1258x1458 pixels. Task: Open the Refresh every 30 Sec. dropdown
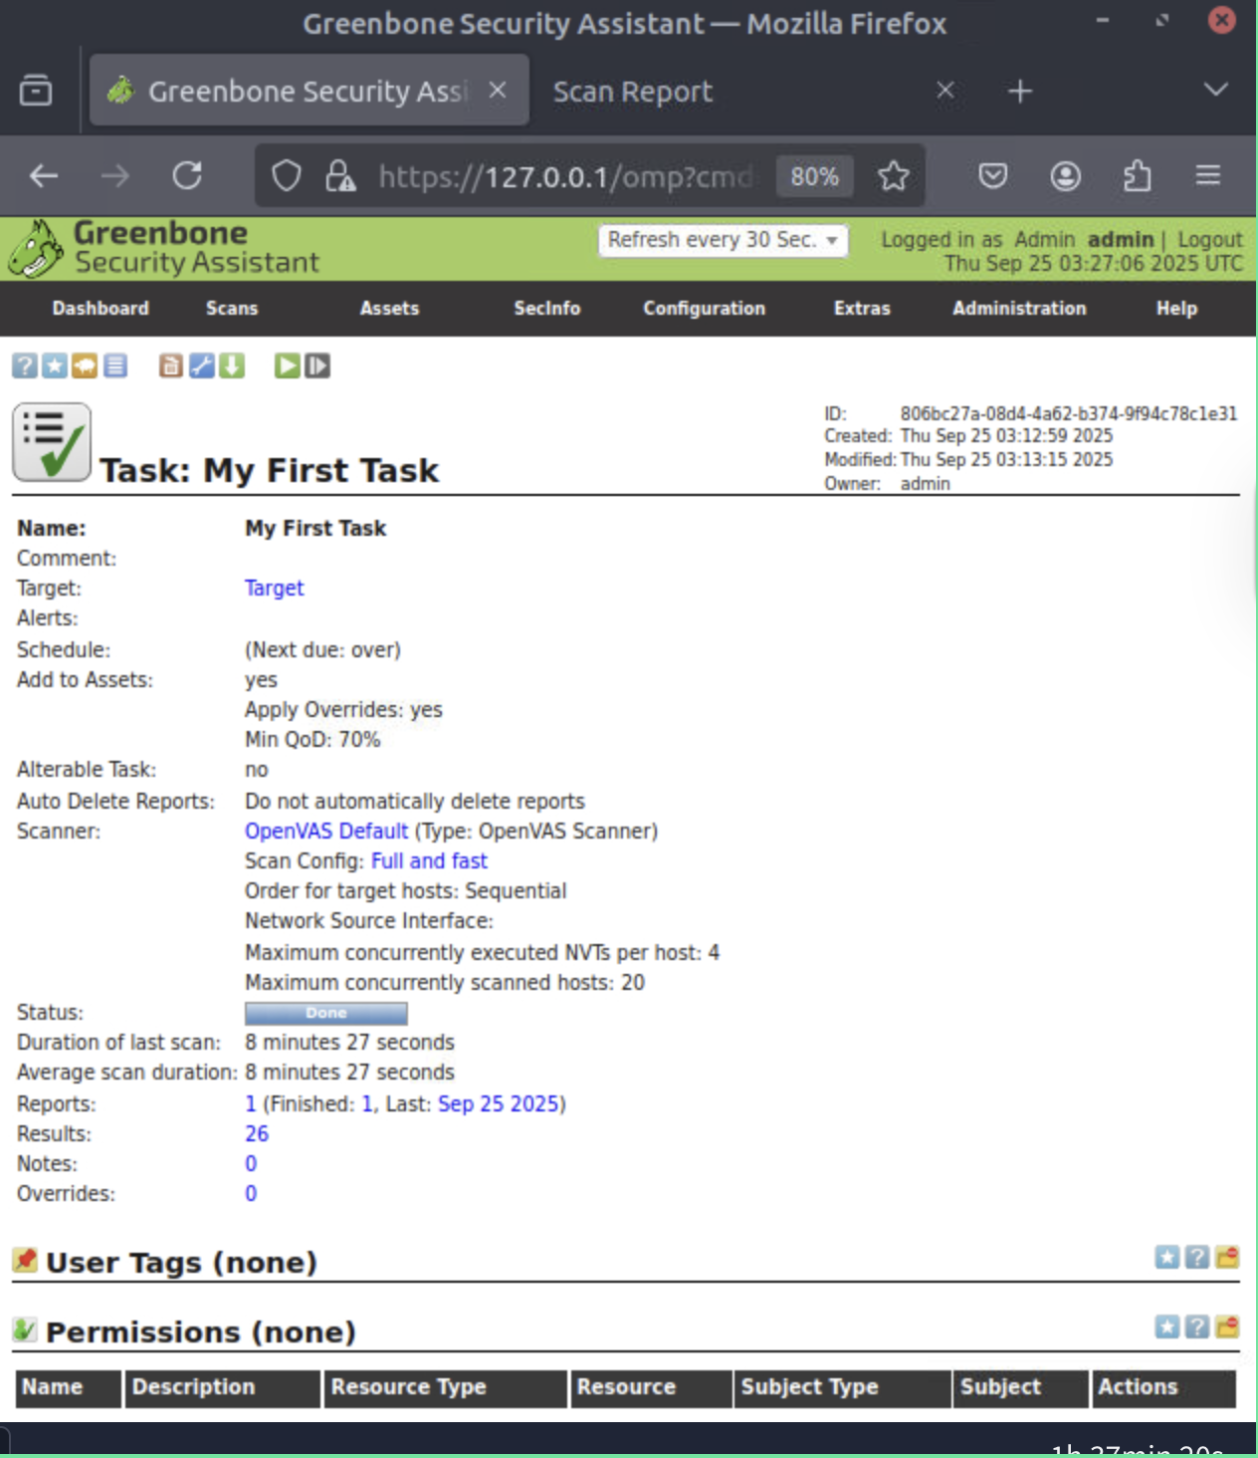coord(723,240)
